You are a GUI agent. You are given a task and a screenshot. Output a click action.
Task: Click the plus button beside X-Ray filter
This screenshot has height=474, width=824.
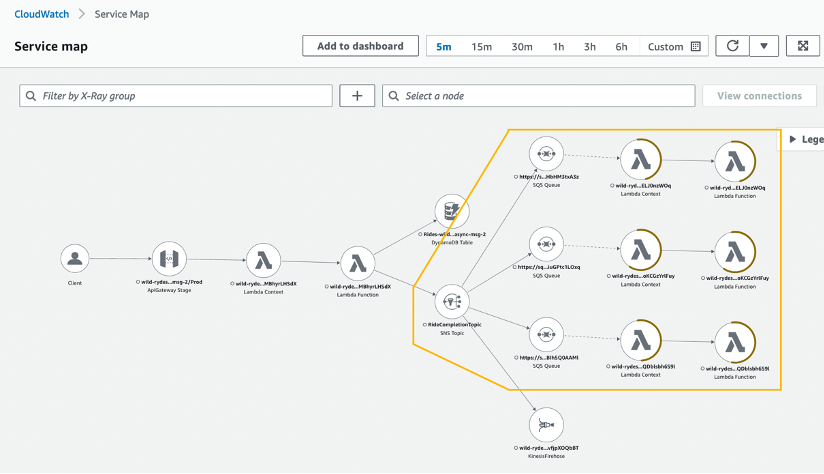(x=357, y=96)
